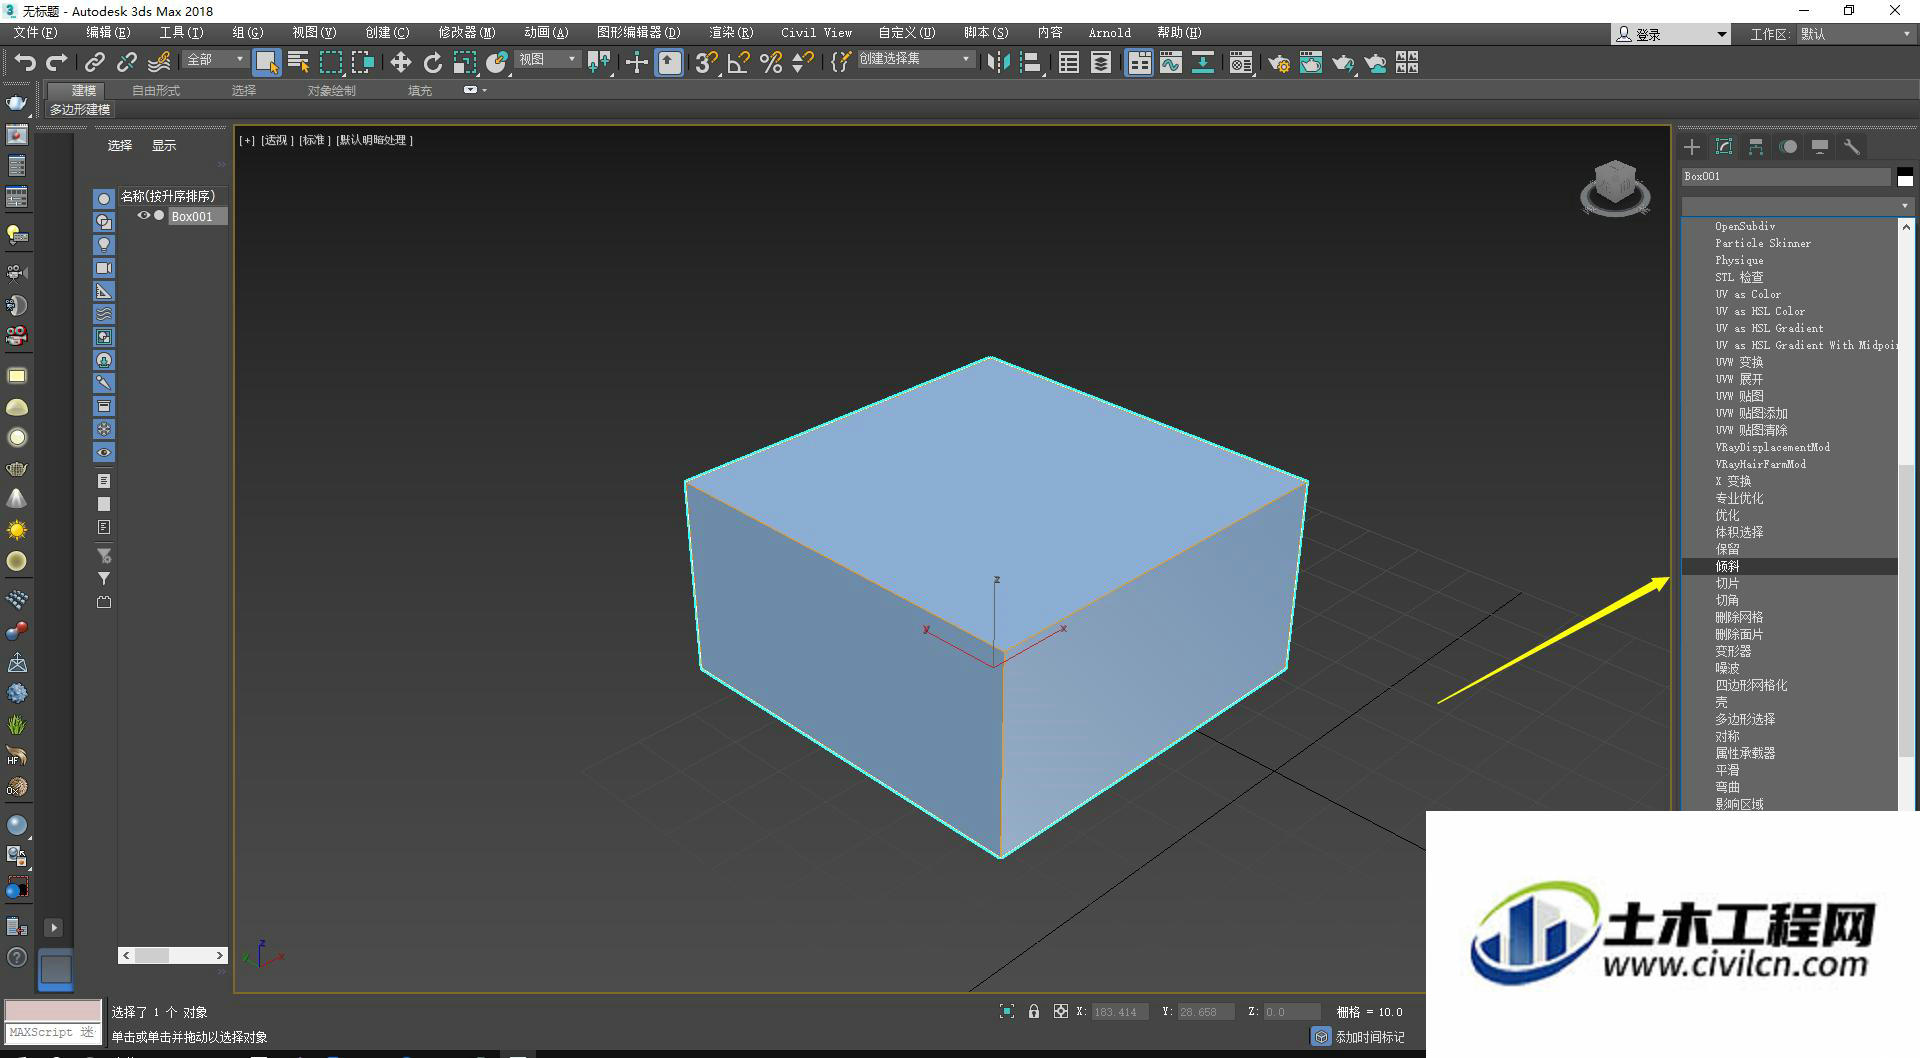1920x1058 pixels.
Task: Open the Utilities wrench panel tab
Action: (x=1852, y=147)
